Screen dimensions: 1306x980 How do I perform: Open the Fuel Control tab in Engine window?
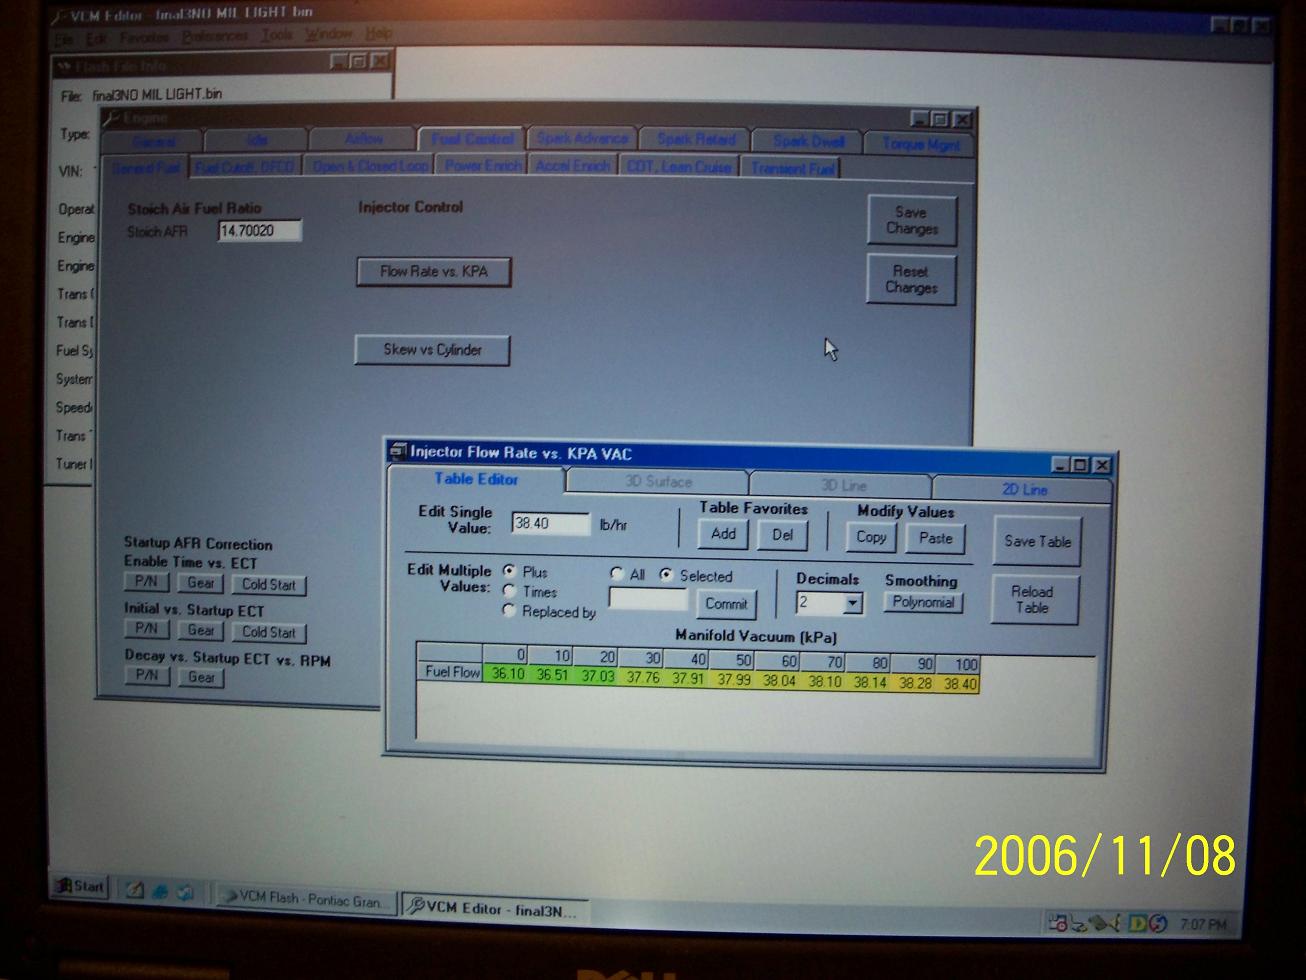(472, 139)
